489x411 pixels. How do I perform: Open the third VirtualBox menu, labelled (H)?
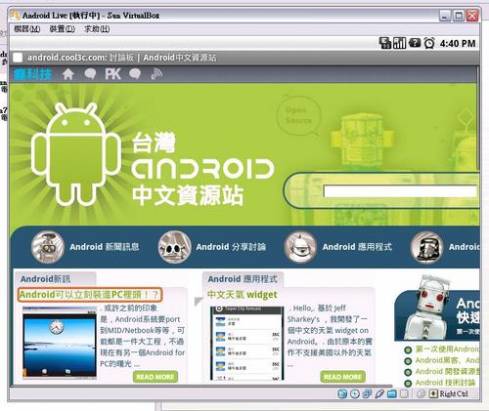pos(97,29)
